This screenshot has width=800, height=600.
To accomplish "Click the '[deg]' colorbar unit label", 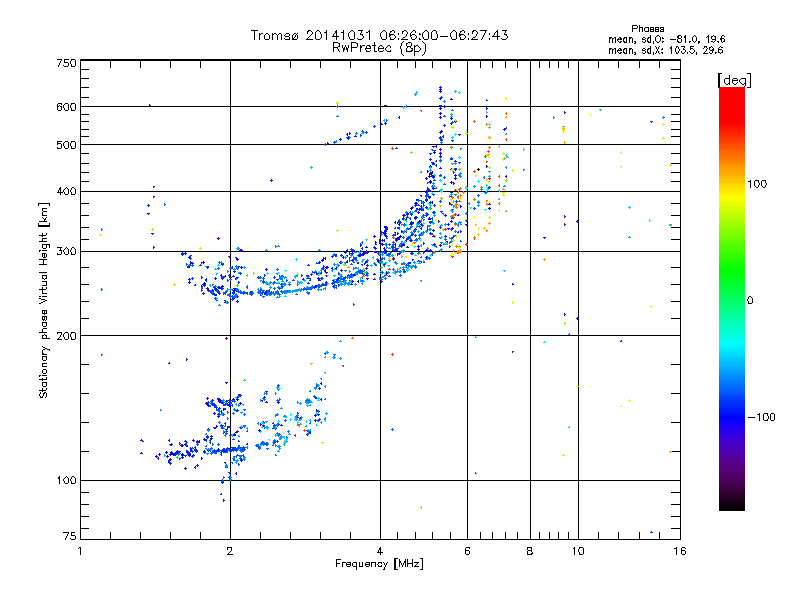I will pos(734,80).
